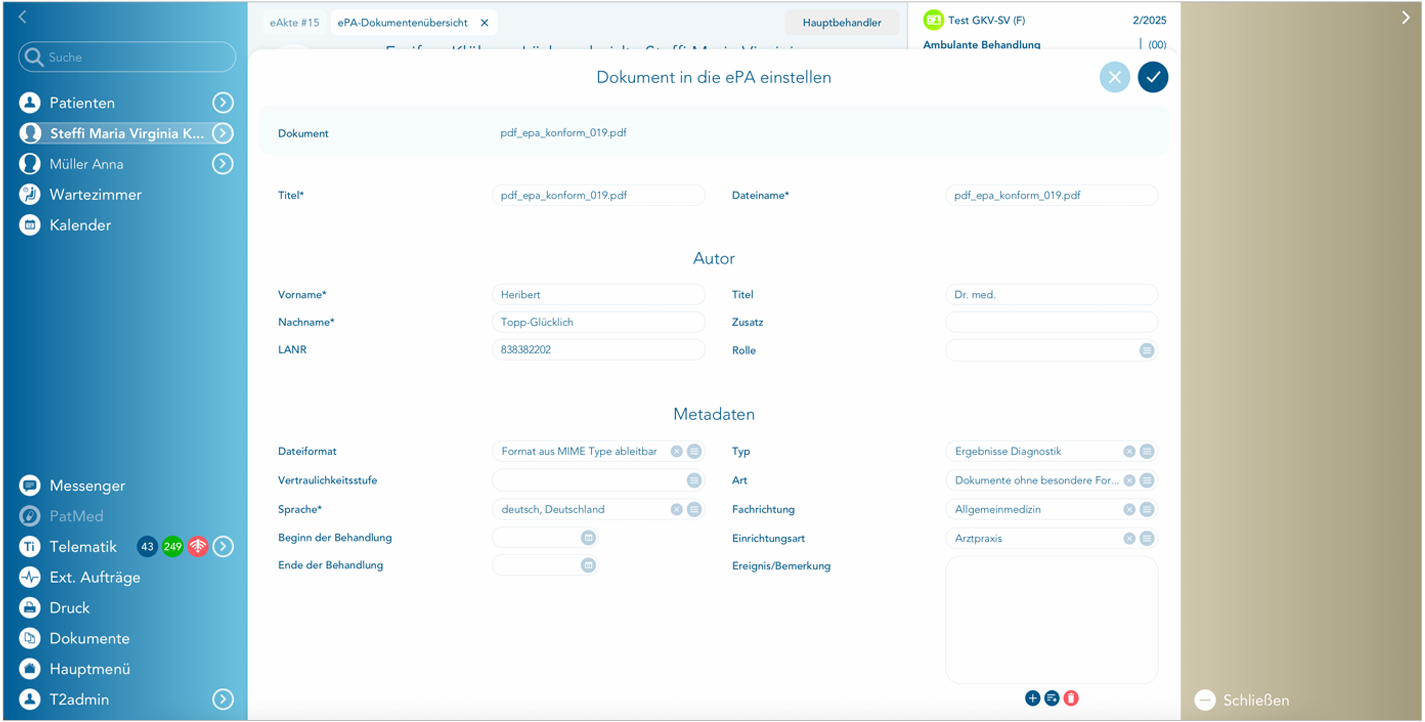The image size is (1425, 722).
Task: Open the Fachrichtung selection list
Action: click(x=1146, y=510)
